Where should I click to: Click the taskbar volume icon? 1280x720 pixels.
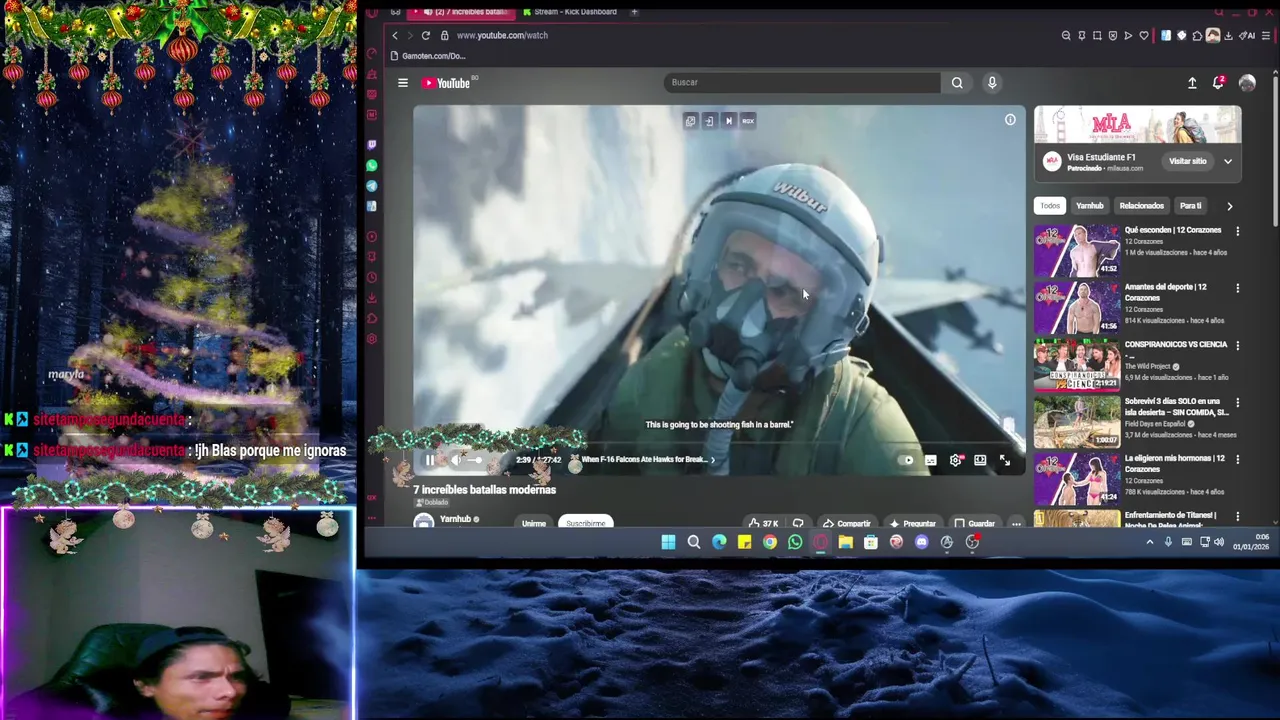tap(1219, 542)
